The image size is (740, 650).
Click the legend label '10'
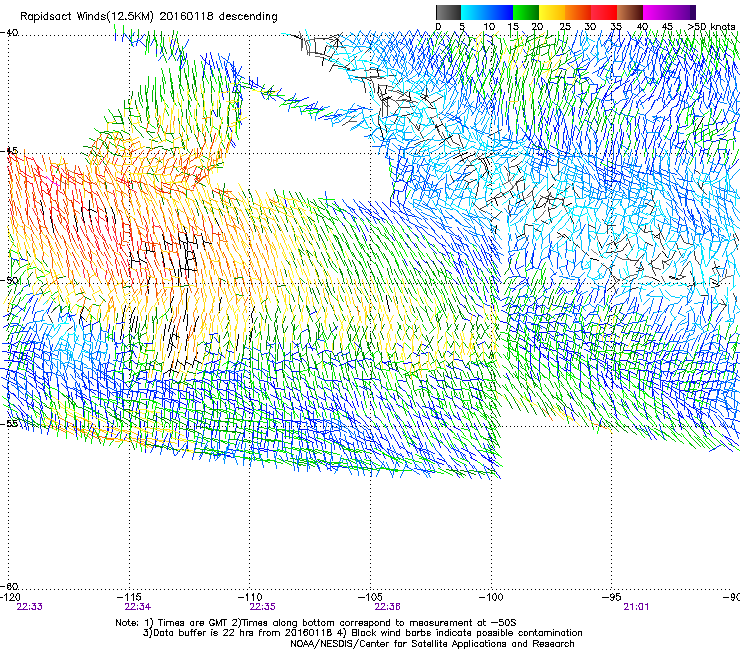point(489,27)
